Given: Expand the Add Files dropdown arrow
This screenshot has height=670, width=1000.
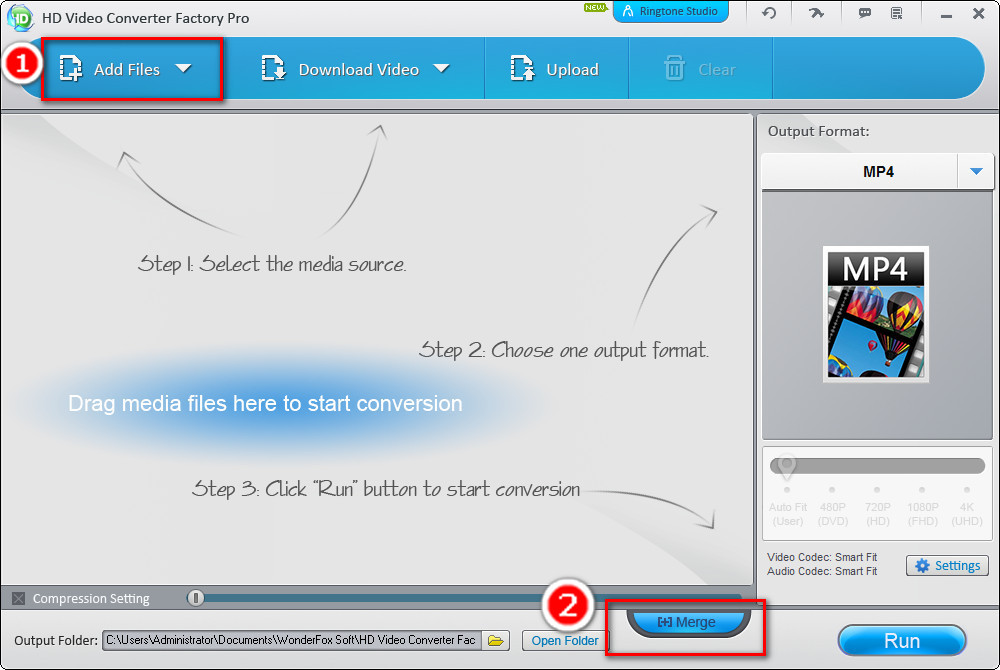Looking at the screenshot, I should [184, 68].
